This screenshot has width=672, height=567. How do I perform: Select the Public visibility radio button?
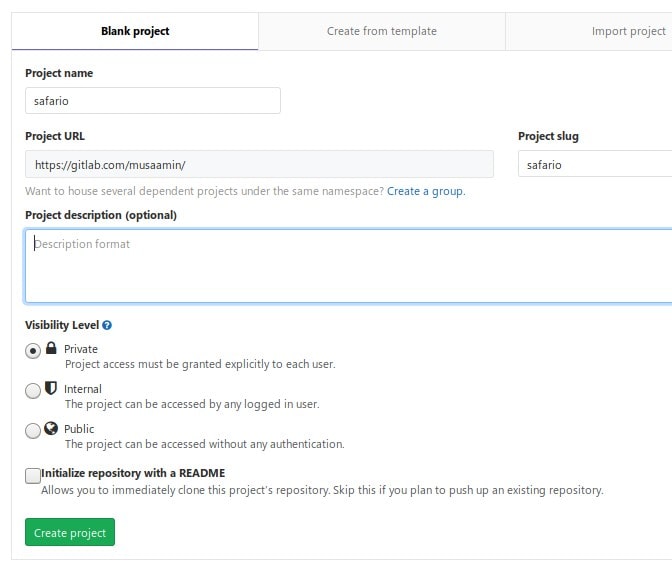point(33,430)
